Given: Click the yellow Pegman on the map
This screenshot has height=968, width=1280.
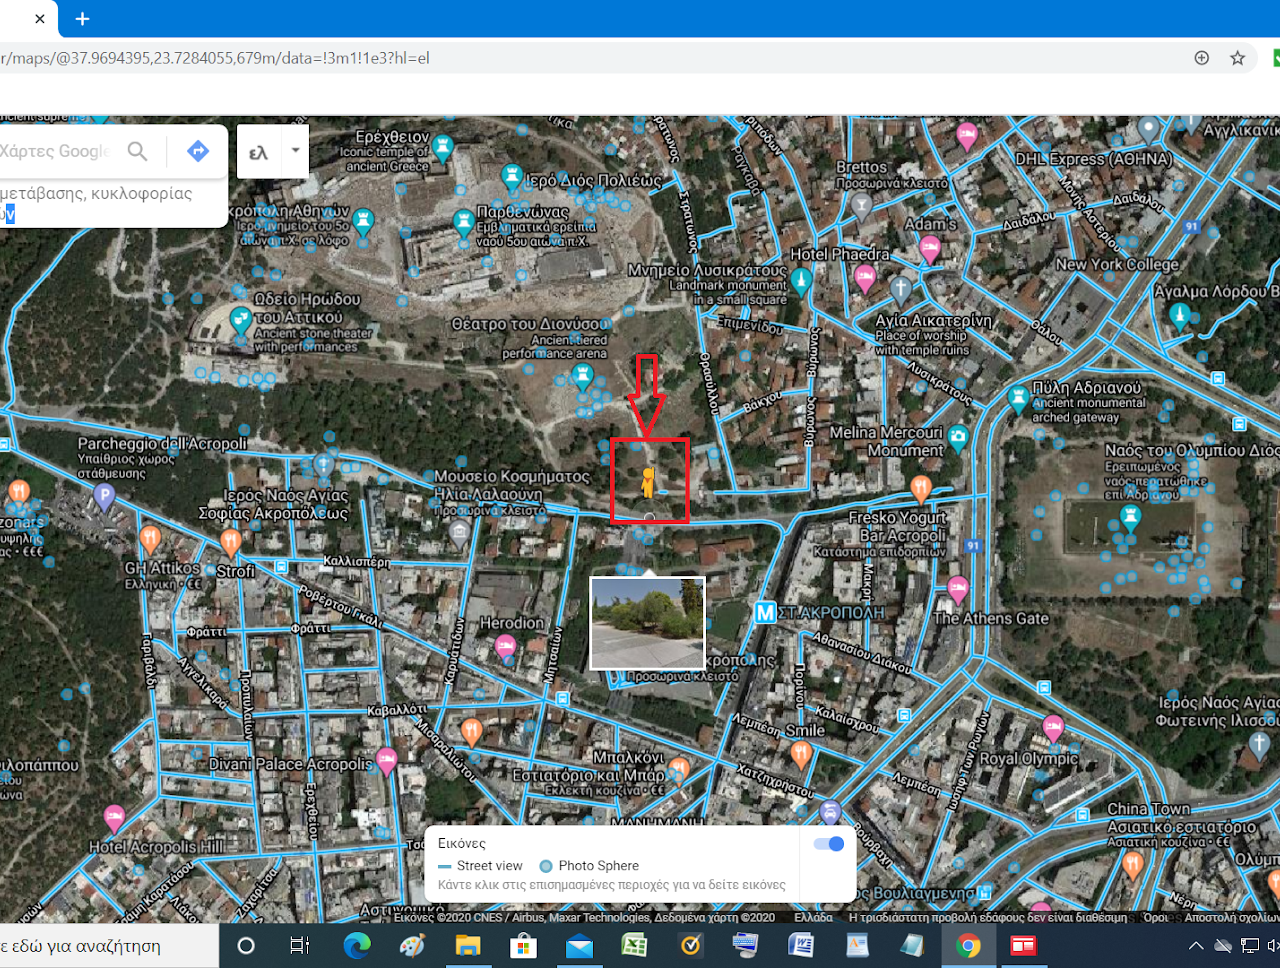Looking at the screenshot, I should tap(649, 483).
